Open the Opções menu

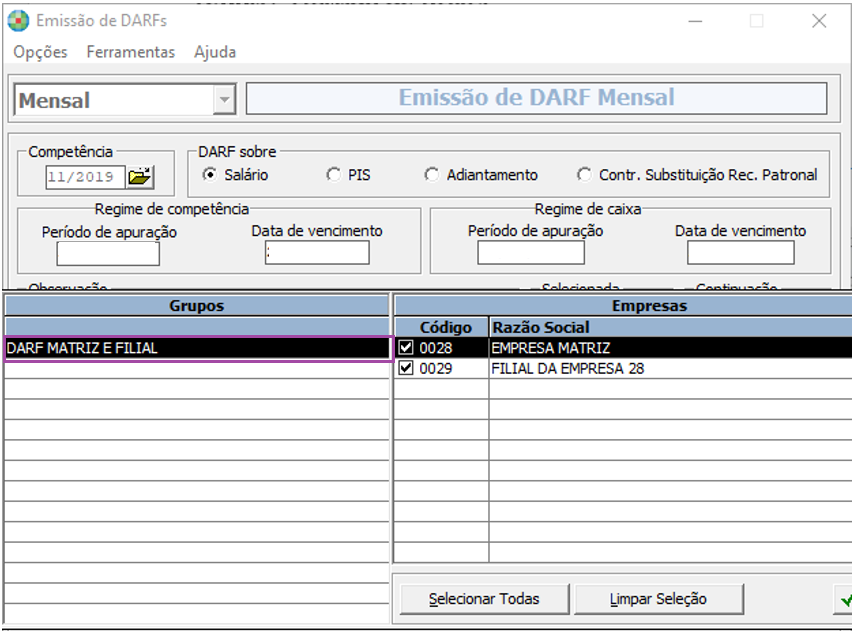(x=40, y=52)
